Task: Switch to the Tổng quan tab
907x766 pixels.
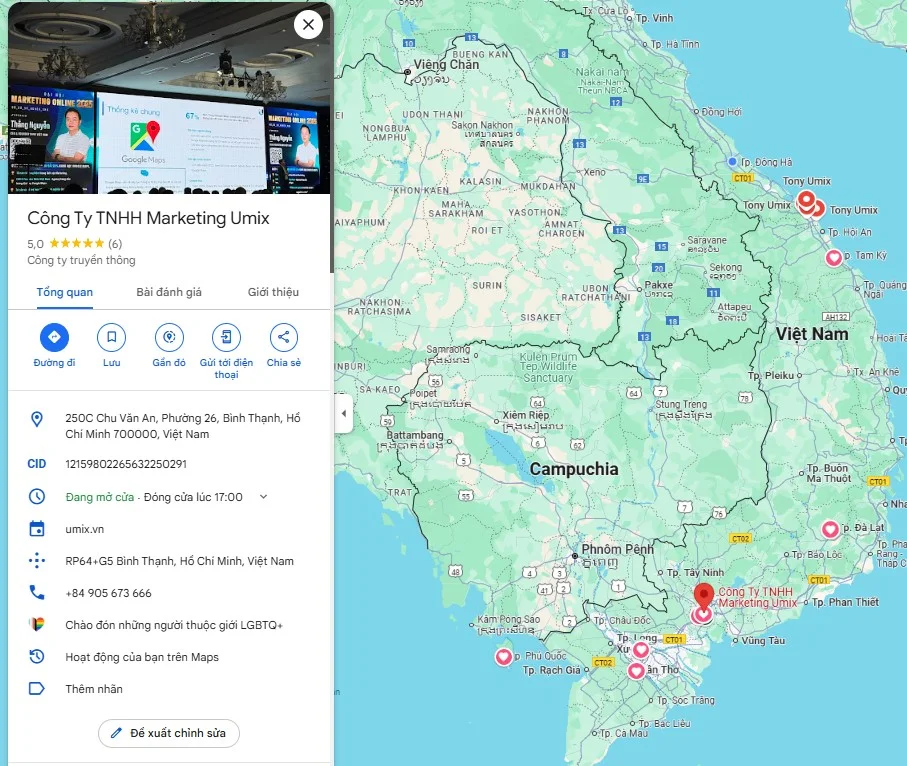Action: click(x=65, y=292)
